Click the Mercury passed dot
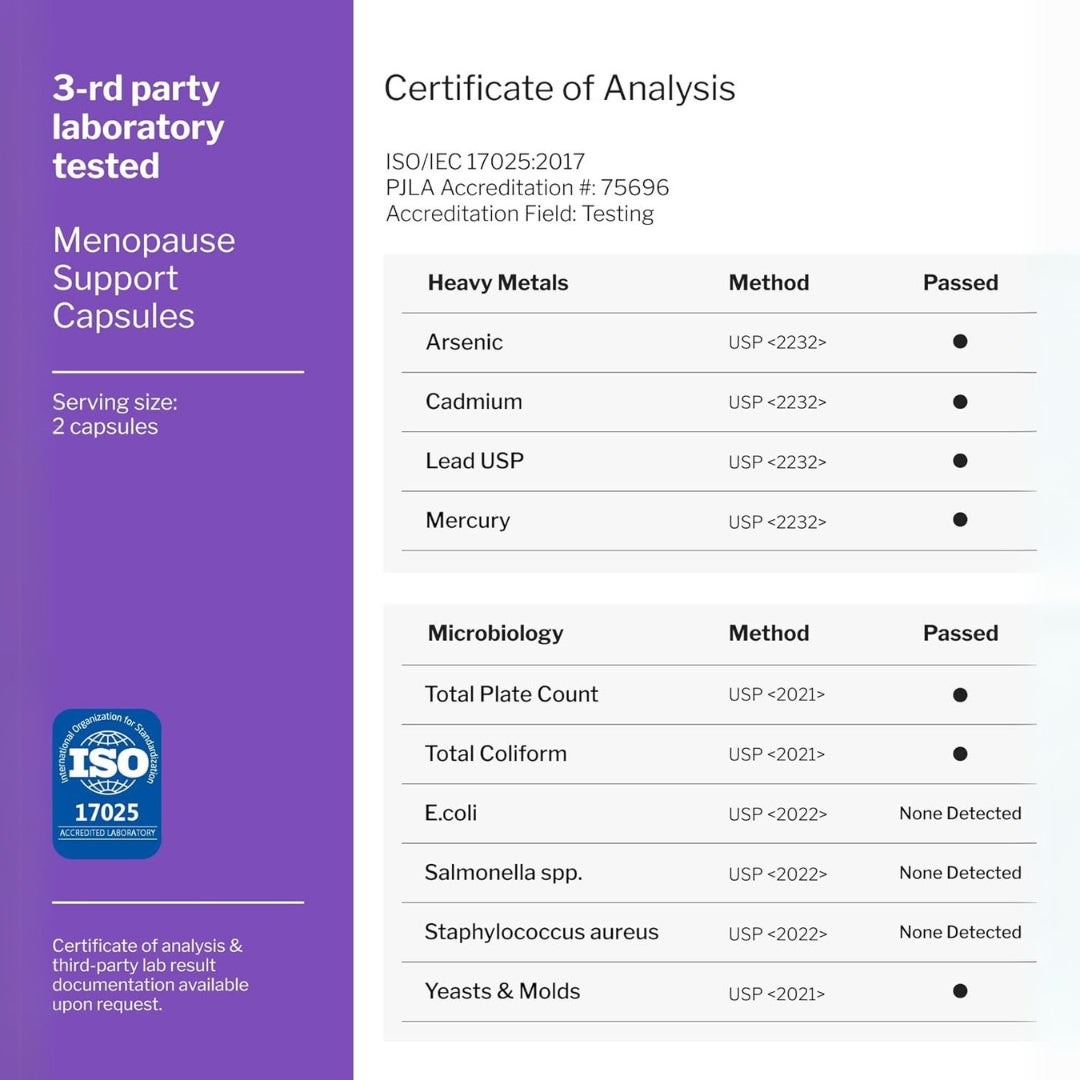The width and height of the screenshot is (1080, 1080). (960, 520)
